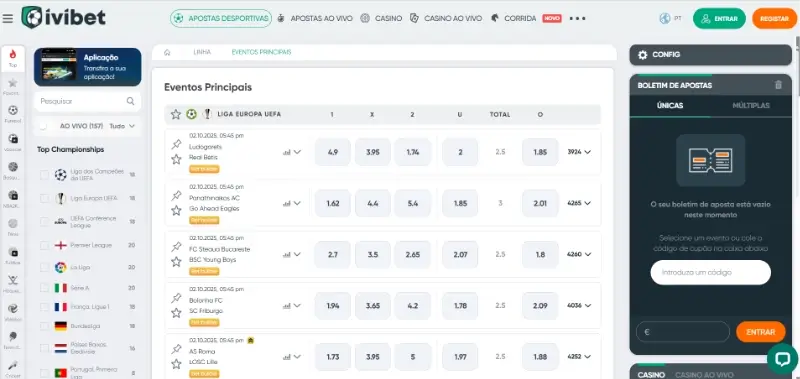Image resolution: width=800 pixels, height=379 pixels.
Task: Show more menu items via three dots
Action: coord(578,18)
